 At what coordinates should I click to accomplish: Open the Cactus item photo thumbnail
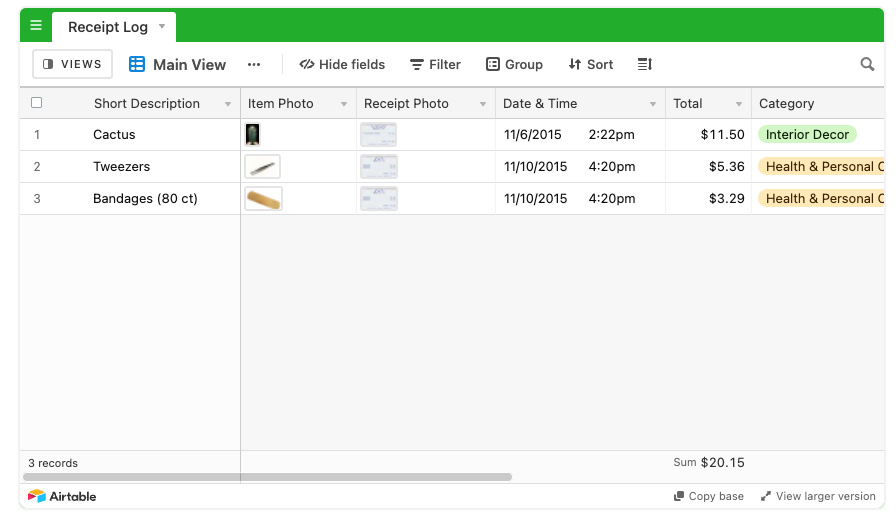click(x=253, y=134)
